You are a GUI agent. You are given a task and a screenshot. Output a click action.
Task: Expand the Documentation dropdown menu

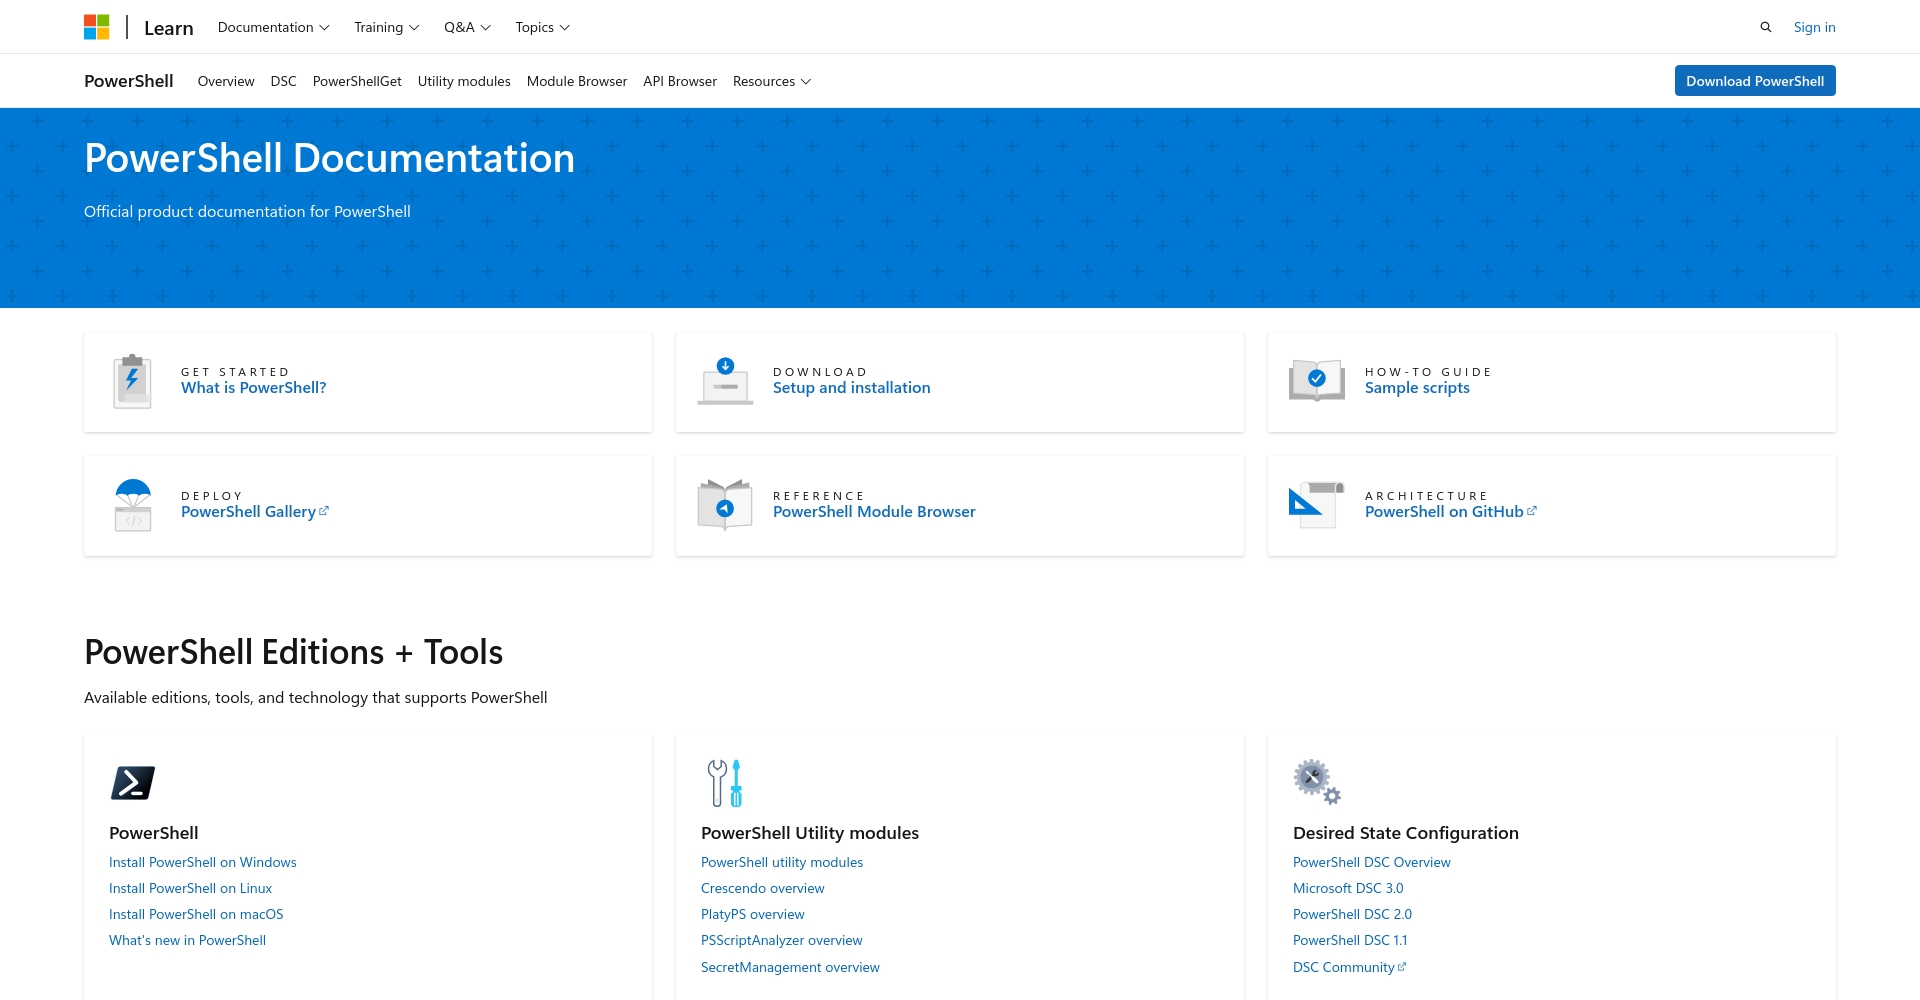(x=274, y=27)
